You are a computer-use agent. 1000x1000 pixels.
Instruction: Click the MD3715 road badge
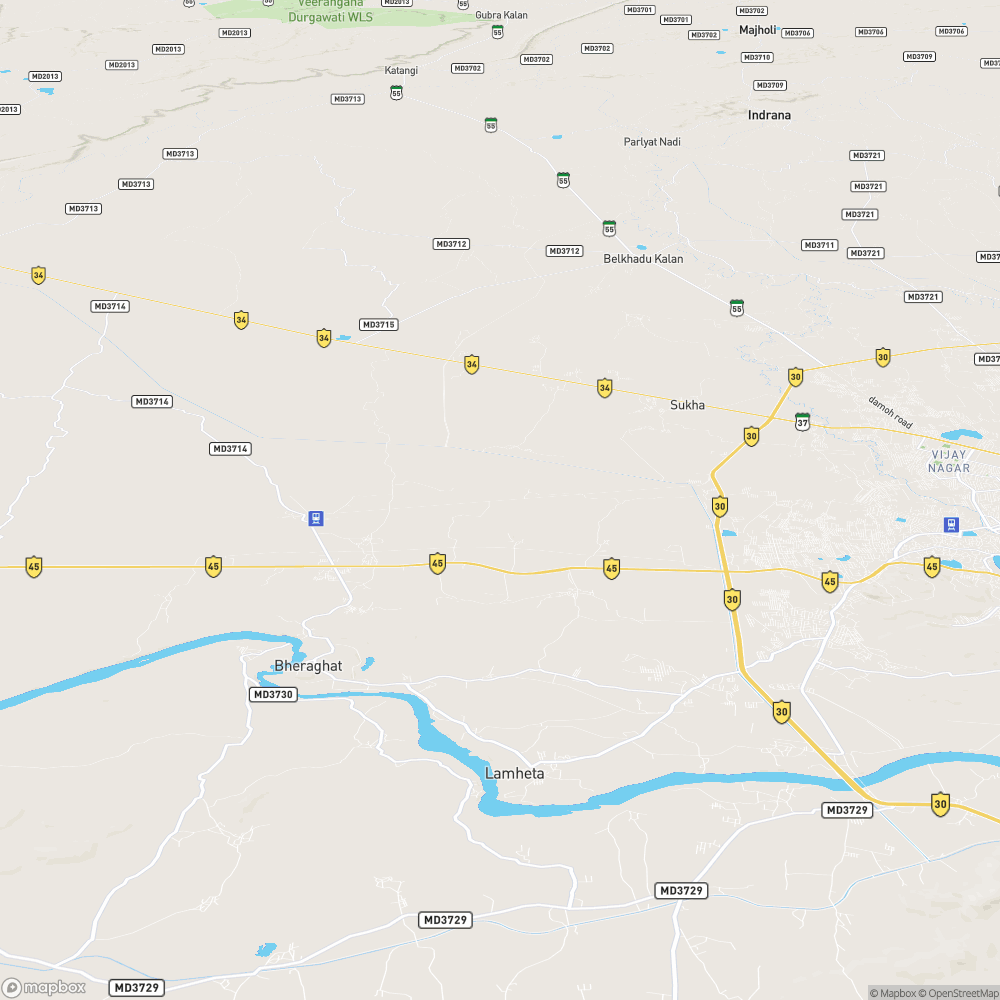379,325
